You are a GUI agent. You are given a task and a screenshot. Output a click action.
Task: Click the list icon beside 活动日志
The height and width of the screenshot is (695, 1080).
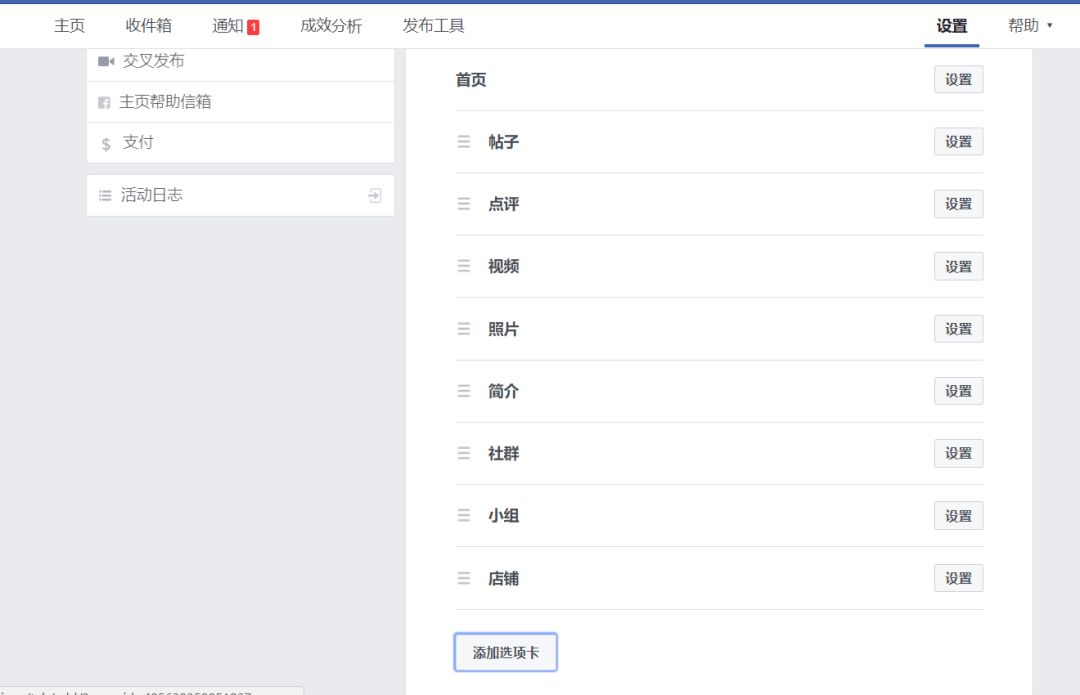(x=105, y=195)
